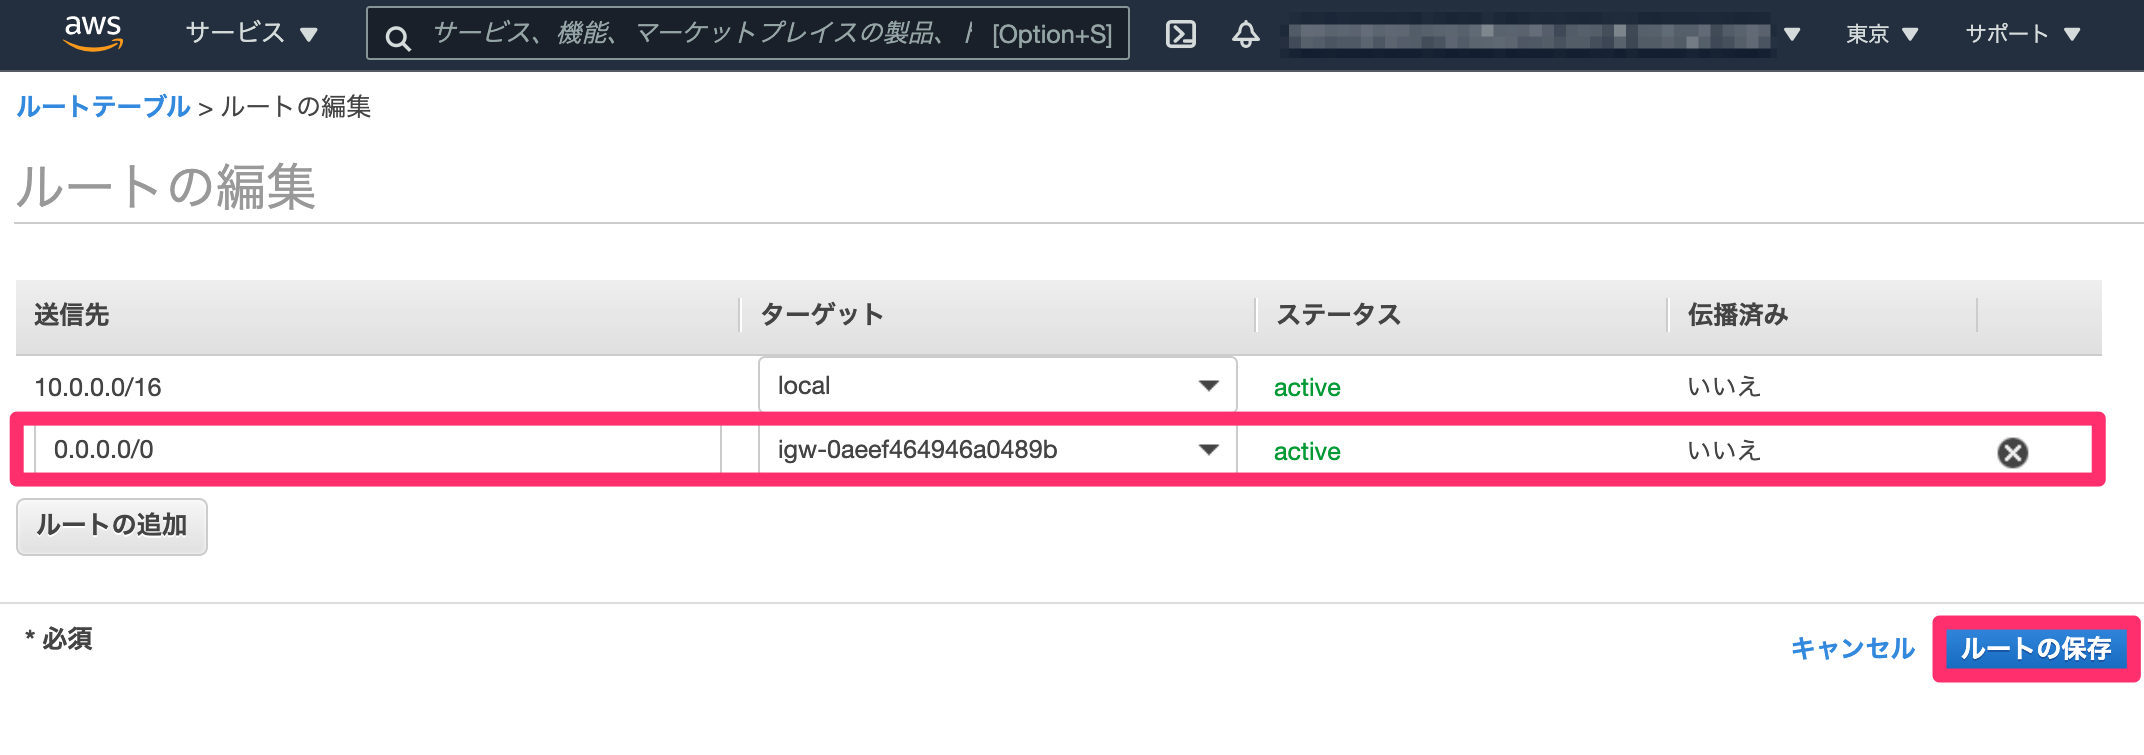This screenshot has width=2144, height=755.
Task: Click the 10.0.0.0/16 destination text
Action: click(98, 387)
